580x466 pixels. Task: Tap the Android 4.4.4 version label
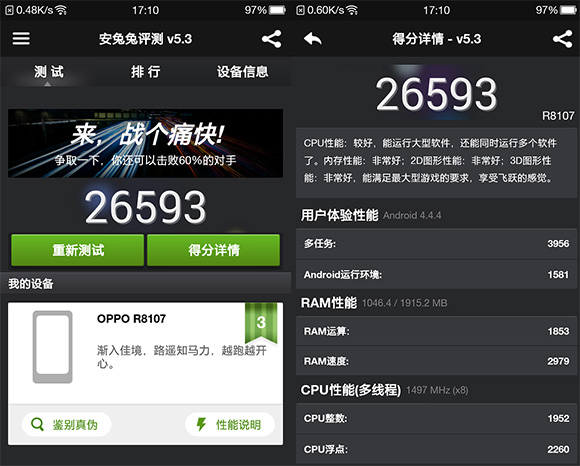click(x=412, y=216)
